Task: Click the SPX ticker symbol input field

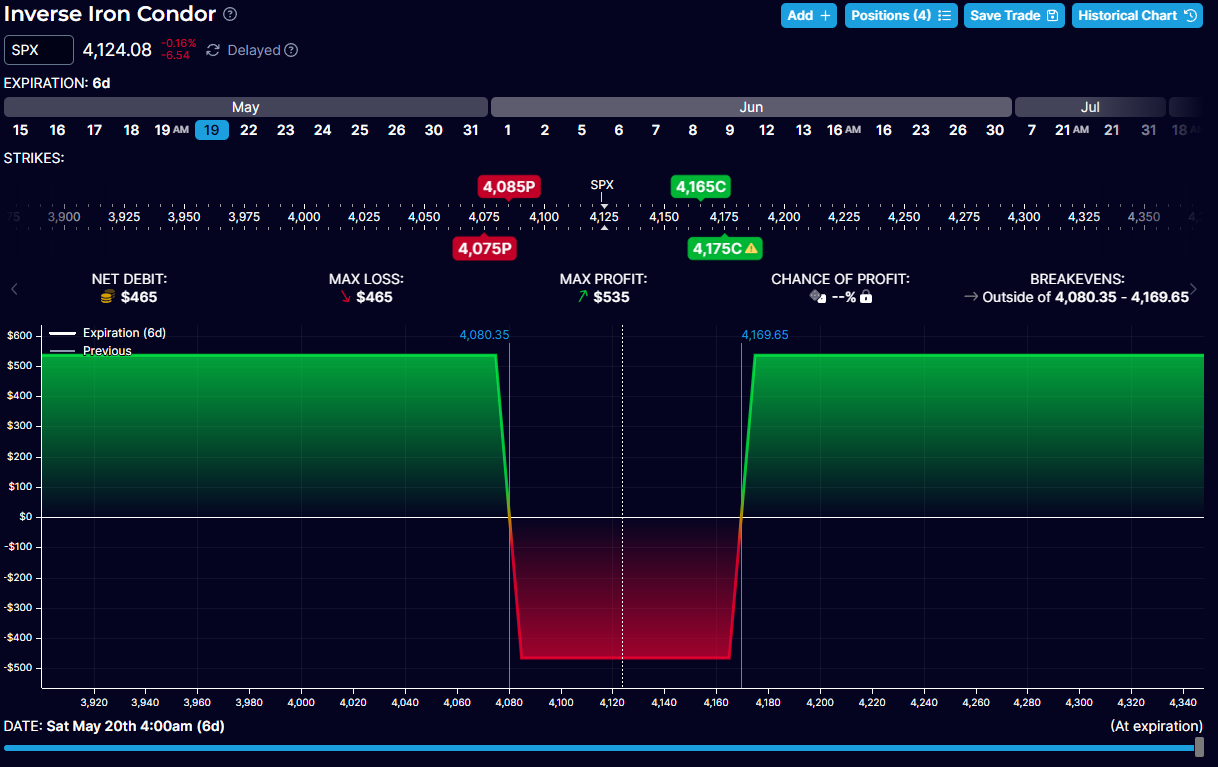Action: [39, 50]
